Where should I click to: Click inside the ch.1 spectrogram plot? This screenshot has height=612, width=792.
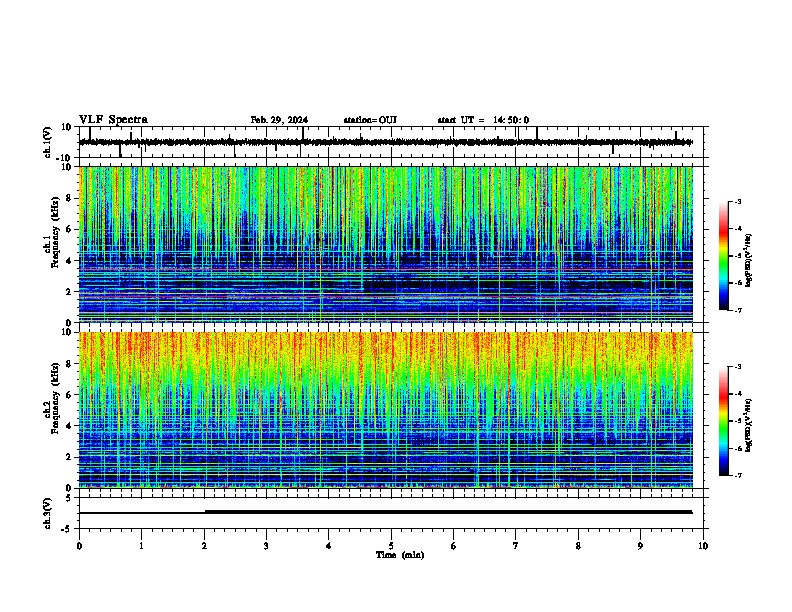pos(385,244)
